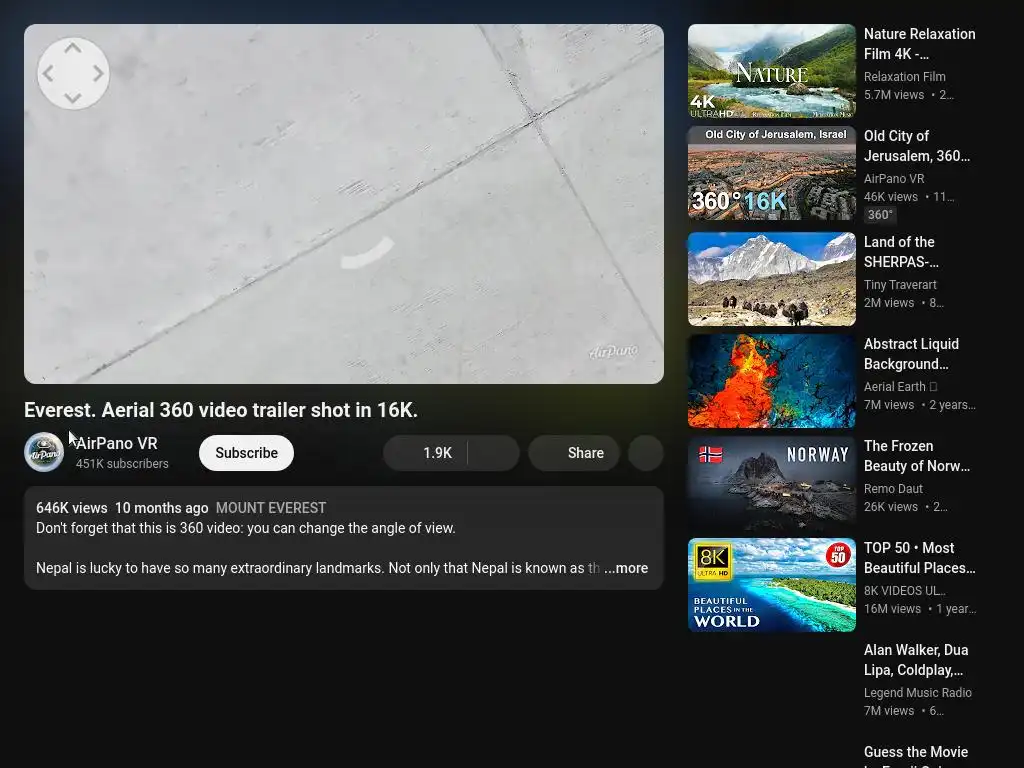Click the 360 video player area
This screenshot has height=768, width=1024.
[344, 204]
